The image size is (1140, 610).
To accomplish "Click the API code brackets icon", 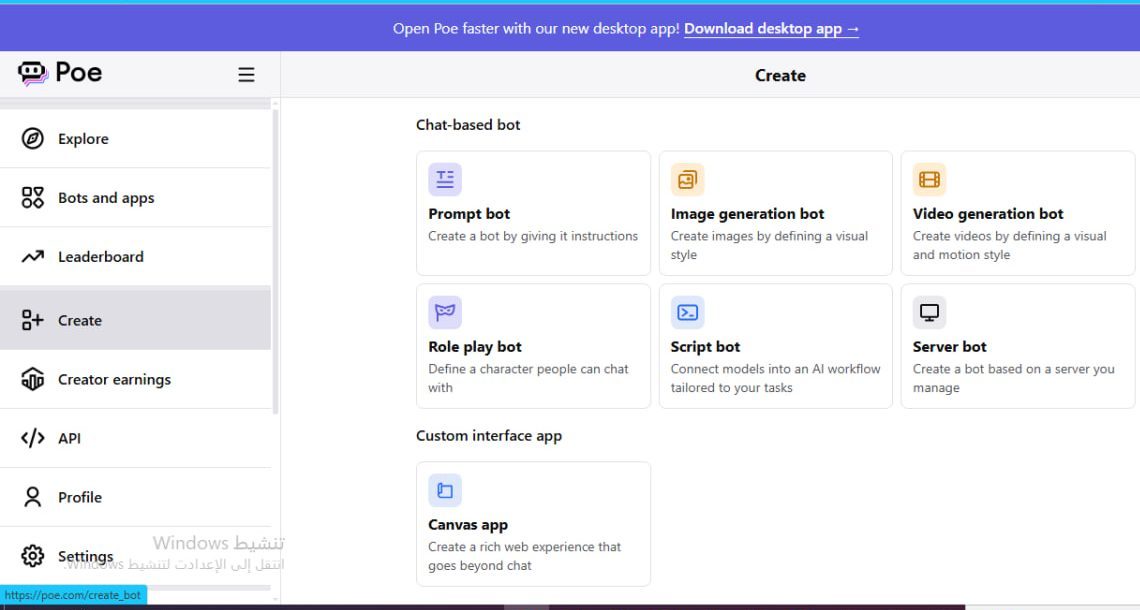I will click(x=33, y=438).
